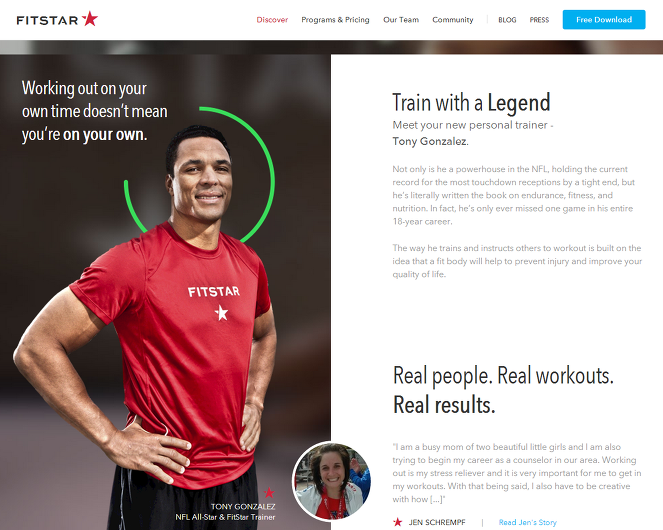The image size is (663, 530).
Task: Visit the BLOG link
Action: click(x=507, y=20)
